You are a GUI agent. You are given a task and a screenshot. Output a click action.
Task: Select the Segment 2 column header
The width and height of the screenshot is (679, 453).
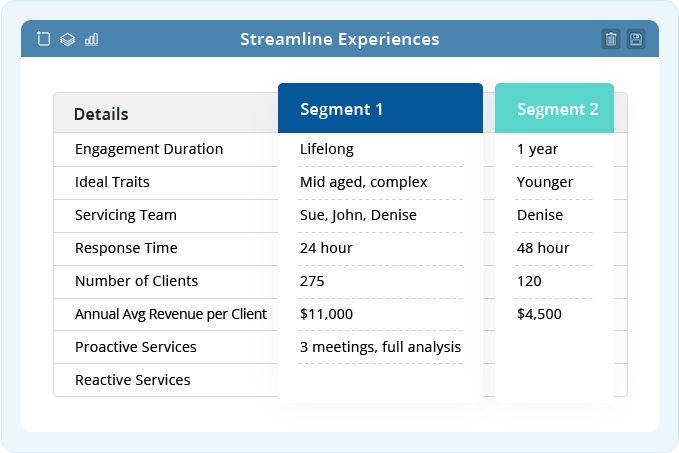coord(554,108)
